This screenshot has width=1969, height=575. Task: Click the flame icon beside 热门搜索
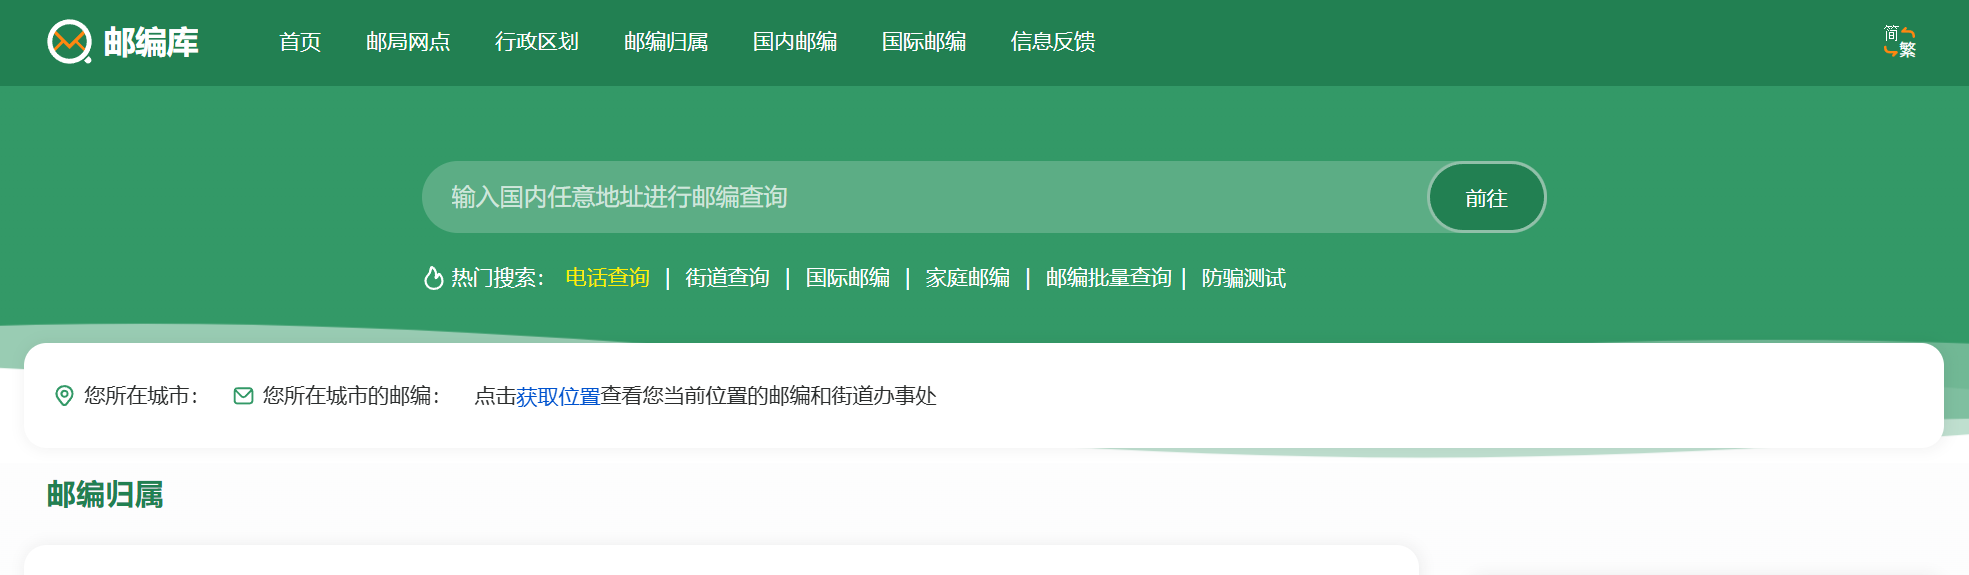coord(433,278)
